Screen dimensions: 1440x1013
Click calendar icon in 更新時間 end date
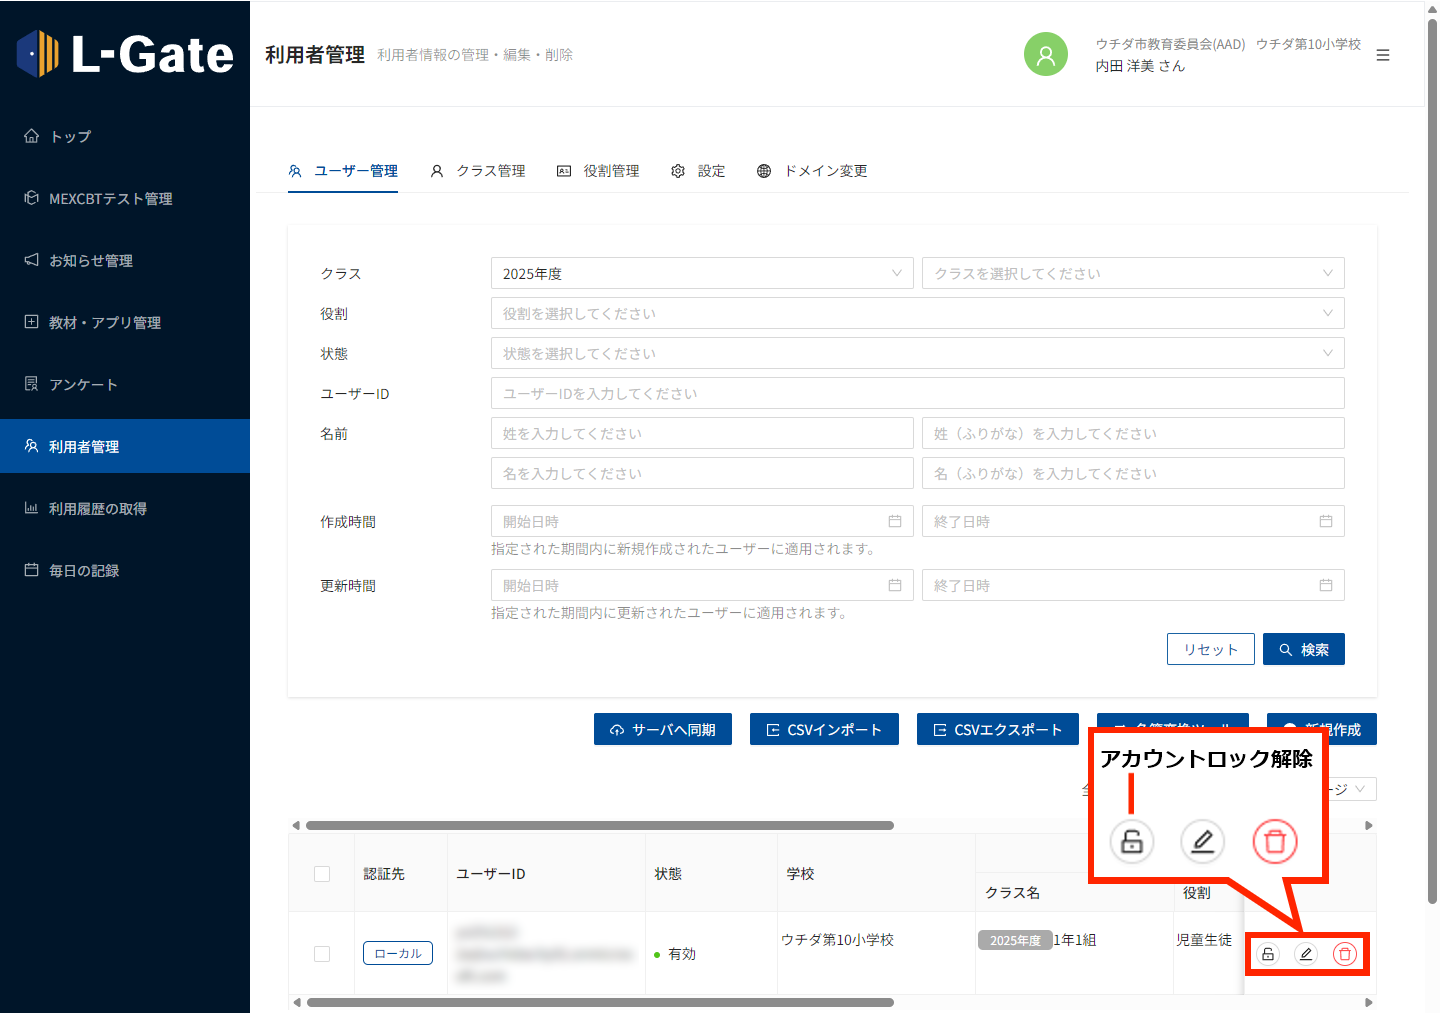coord(1326,585)
